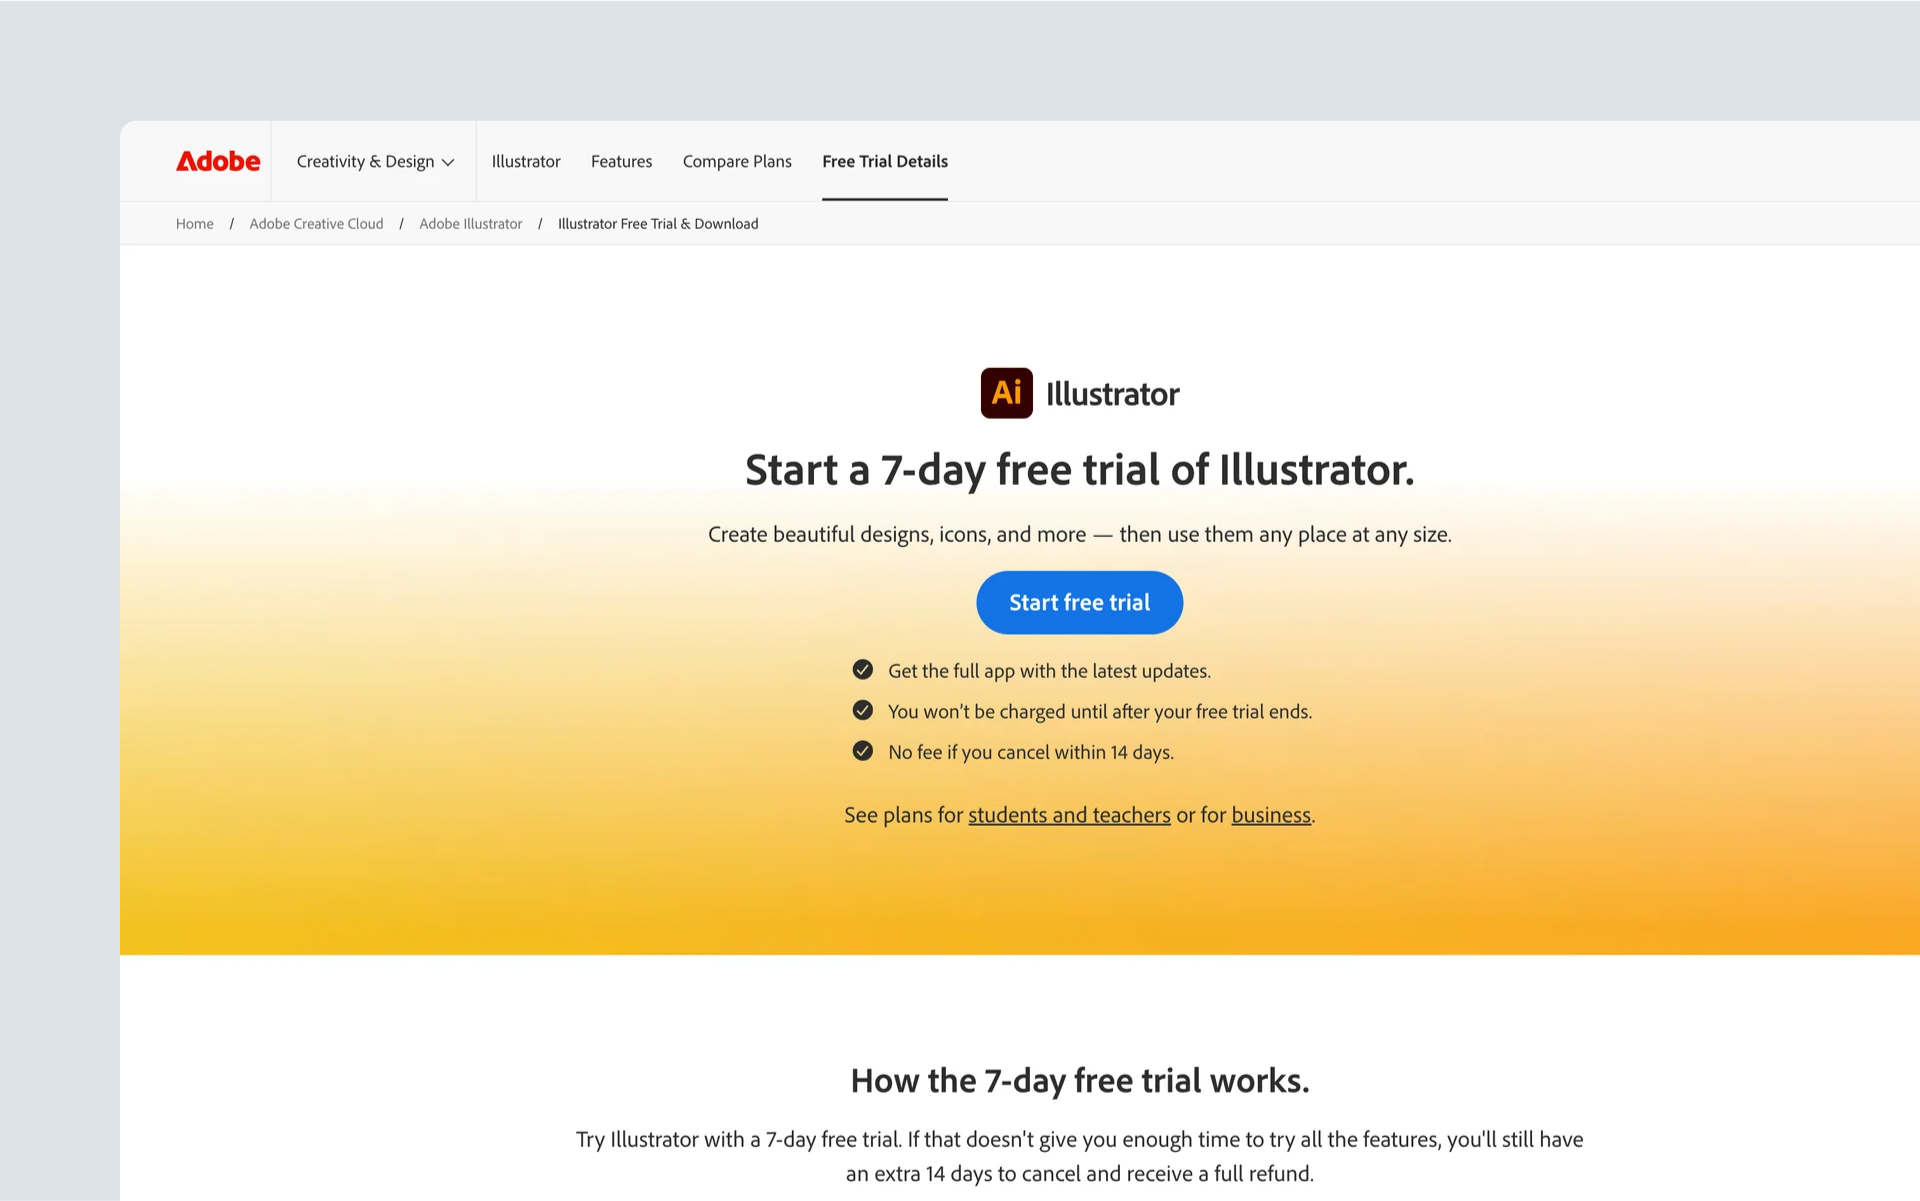Click the red Adobe logo
Viewport: 1920px width, 1201px height.
[218, 161]
